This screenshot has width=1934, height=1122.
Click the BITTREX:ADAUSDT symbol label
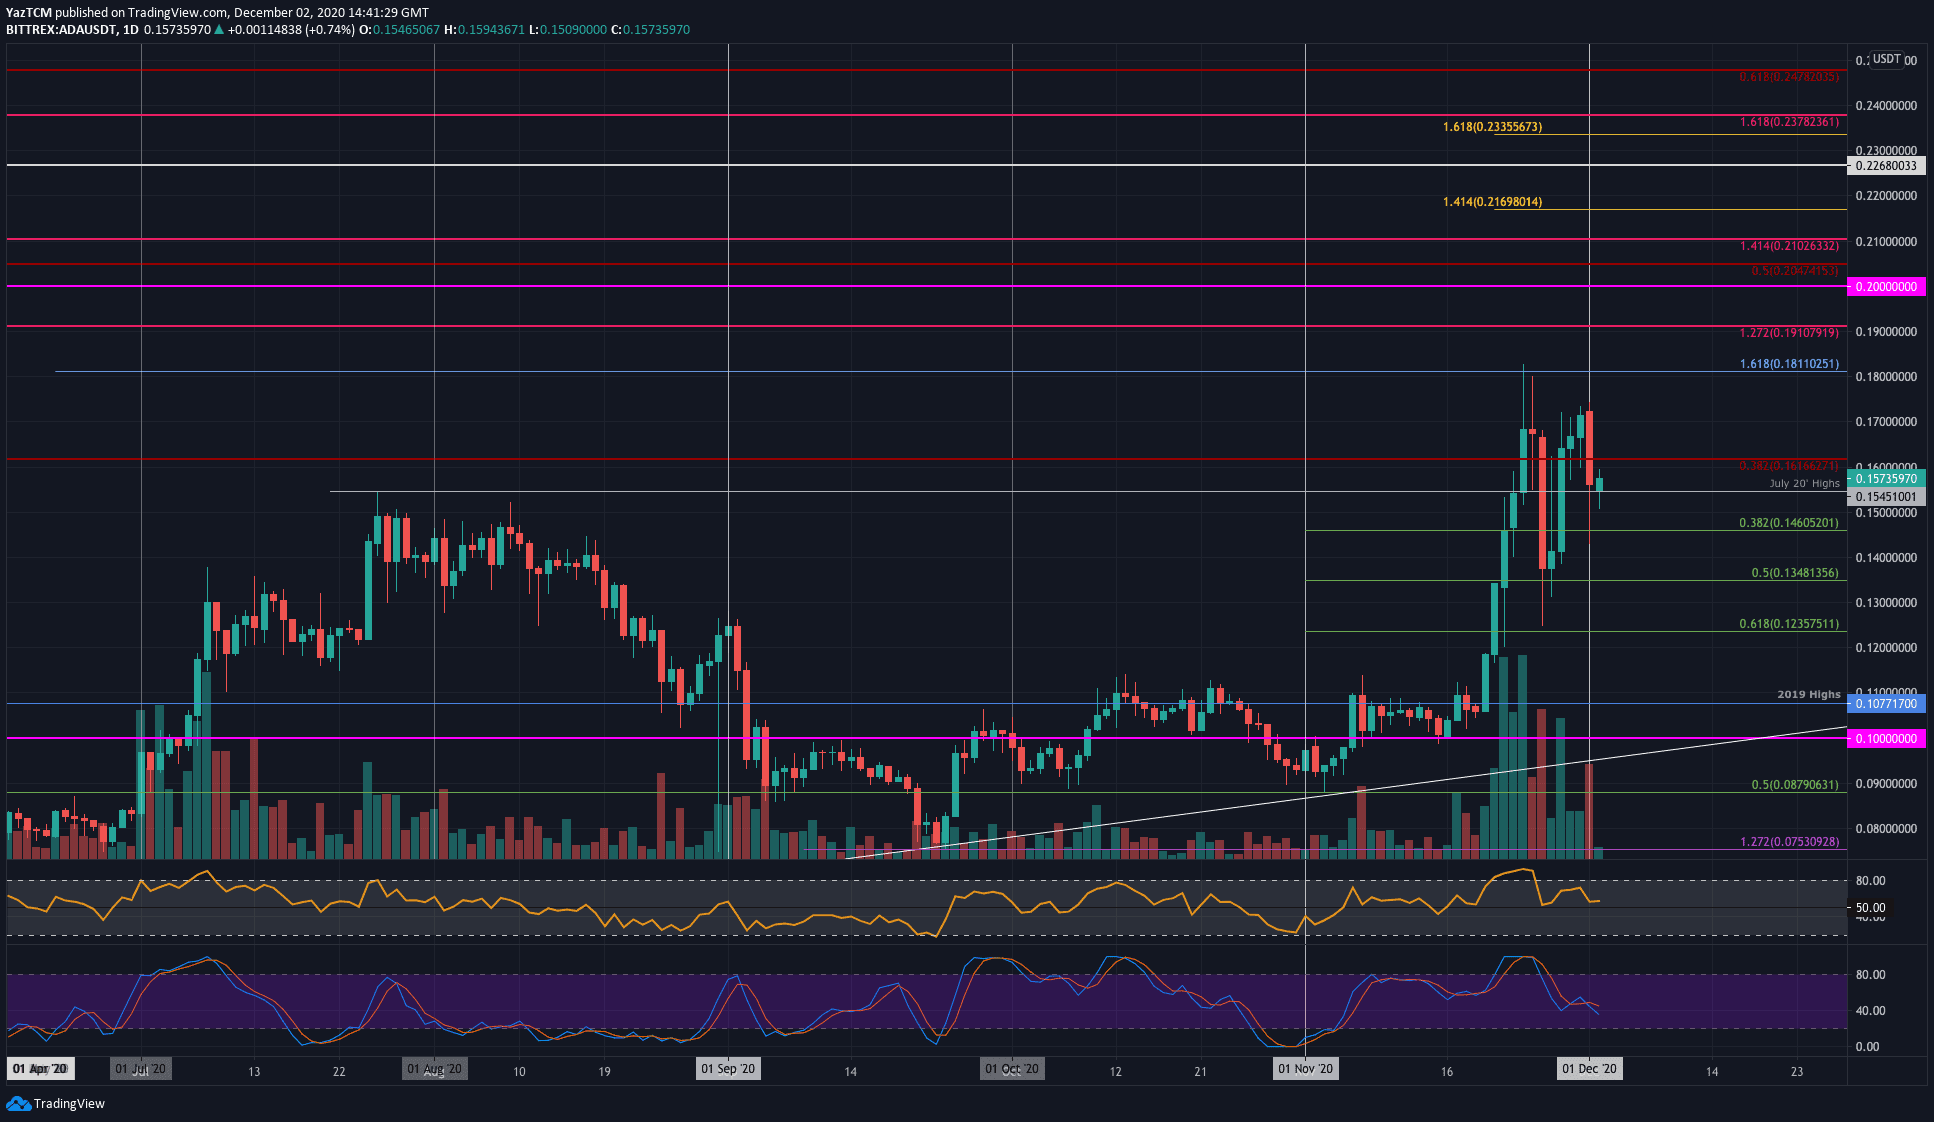click(x=61, y=30)
